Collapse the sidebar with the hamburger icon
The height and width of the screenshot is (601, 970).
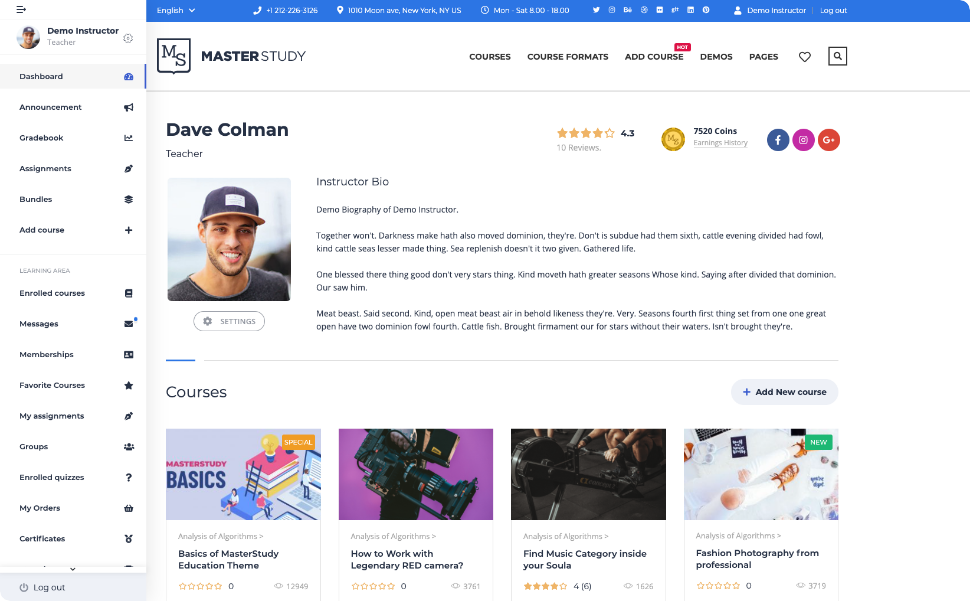point(21,9)
